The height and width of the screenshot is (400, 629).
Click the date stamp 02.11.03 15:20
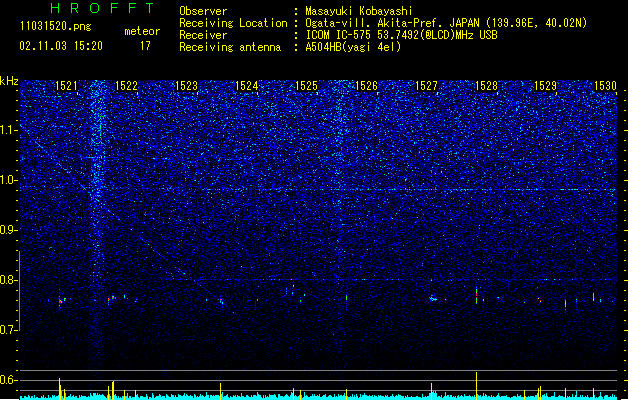click(61, 46)
